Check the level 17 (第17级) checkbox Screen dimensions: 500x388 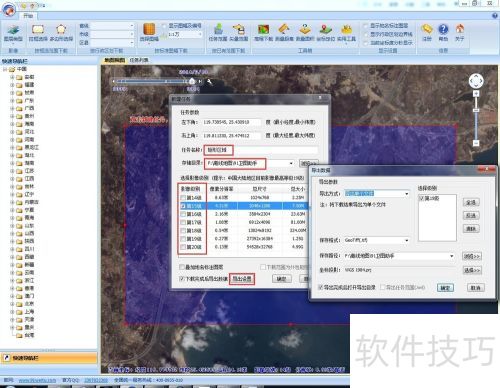(183, 222)
